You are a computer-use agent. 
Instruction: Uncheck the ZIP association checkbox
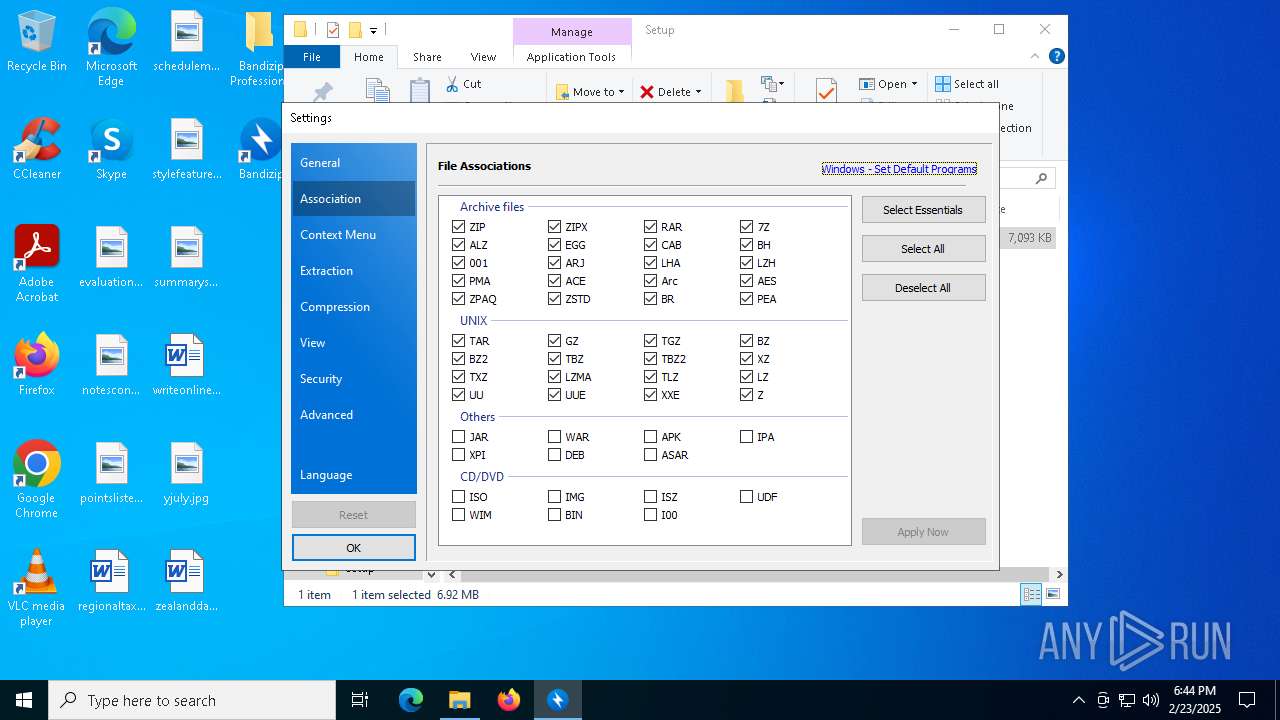tap(459, 227)
